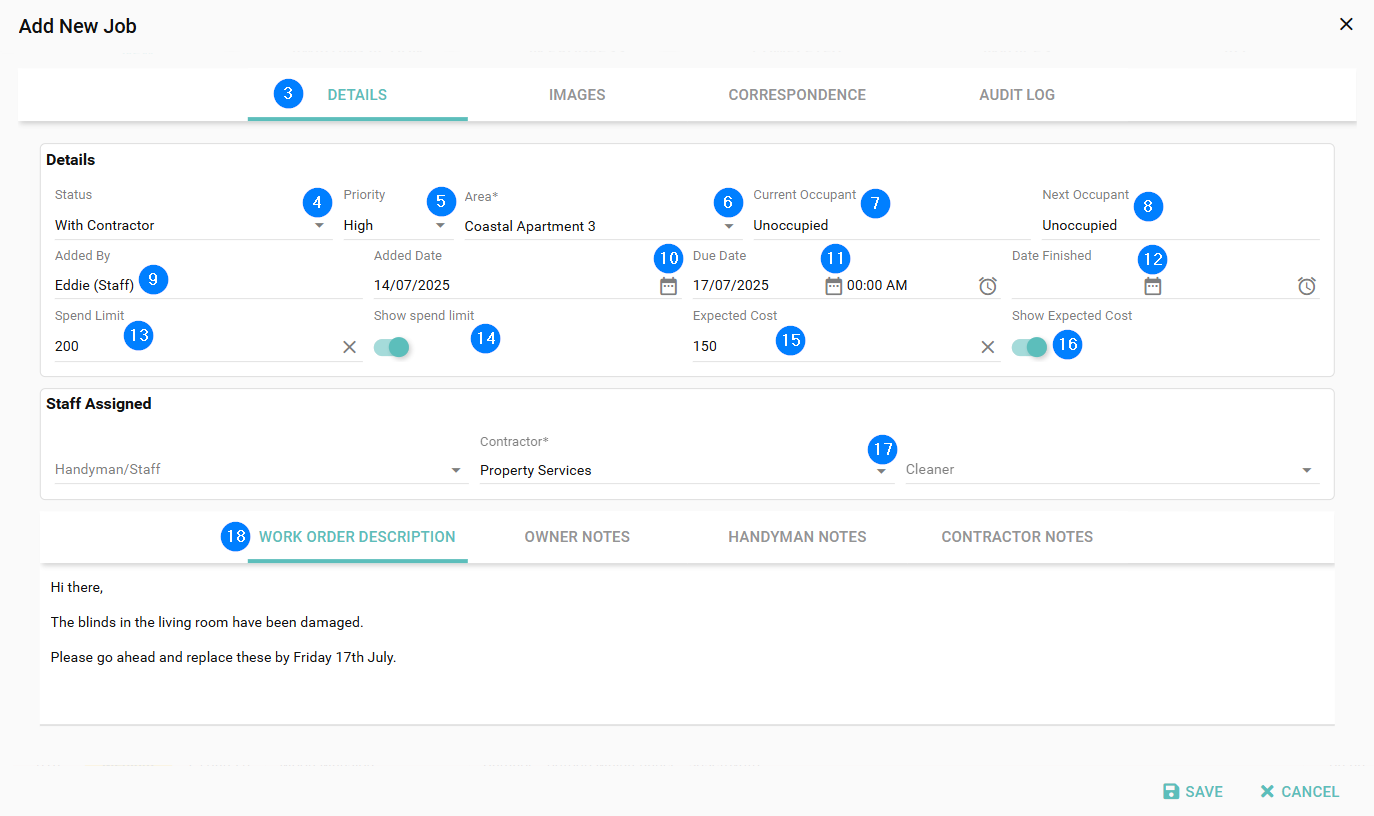This screenshot has height=816, width=1374.
Task: Open the Contractor Notes tab
Action: tap(1016, 537)
